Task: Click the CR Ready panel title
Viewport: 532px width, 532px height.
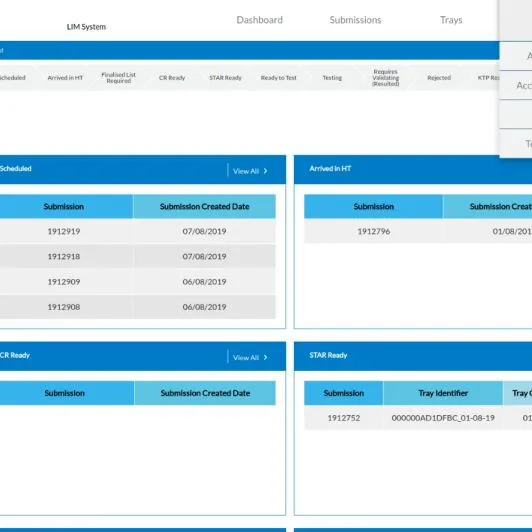Action: click(15, 355)
